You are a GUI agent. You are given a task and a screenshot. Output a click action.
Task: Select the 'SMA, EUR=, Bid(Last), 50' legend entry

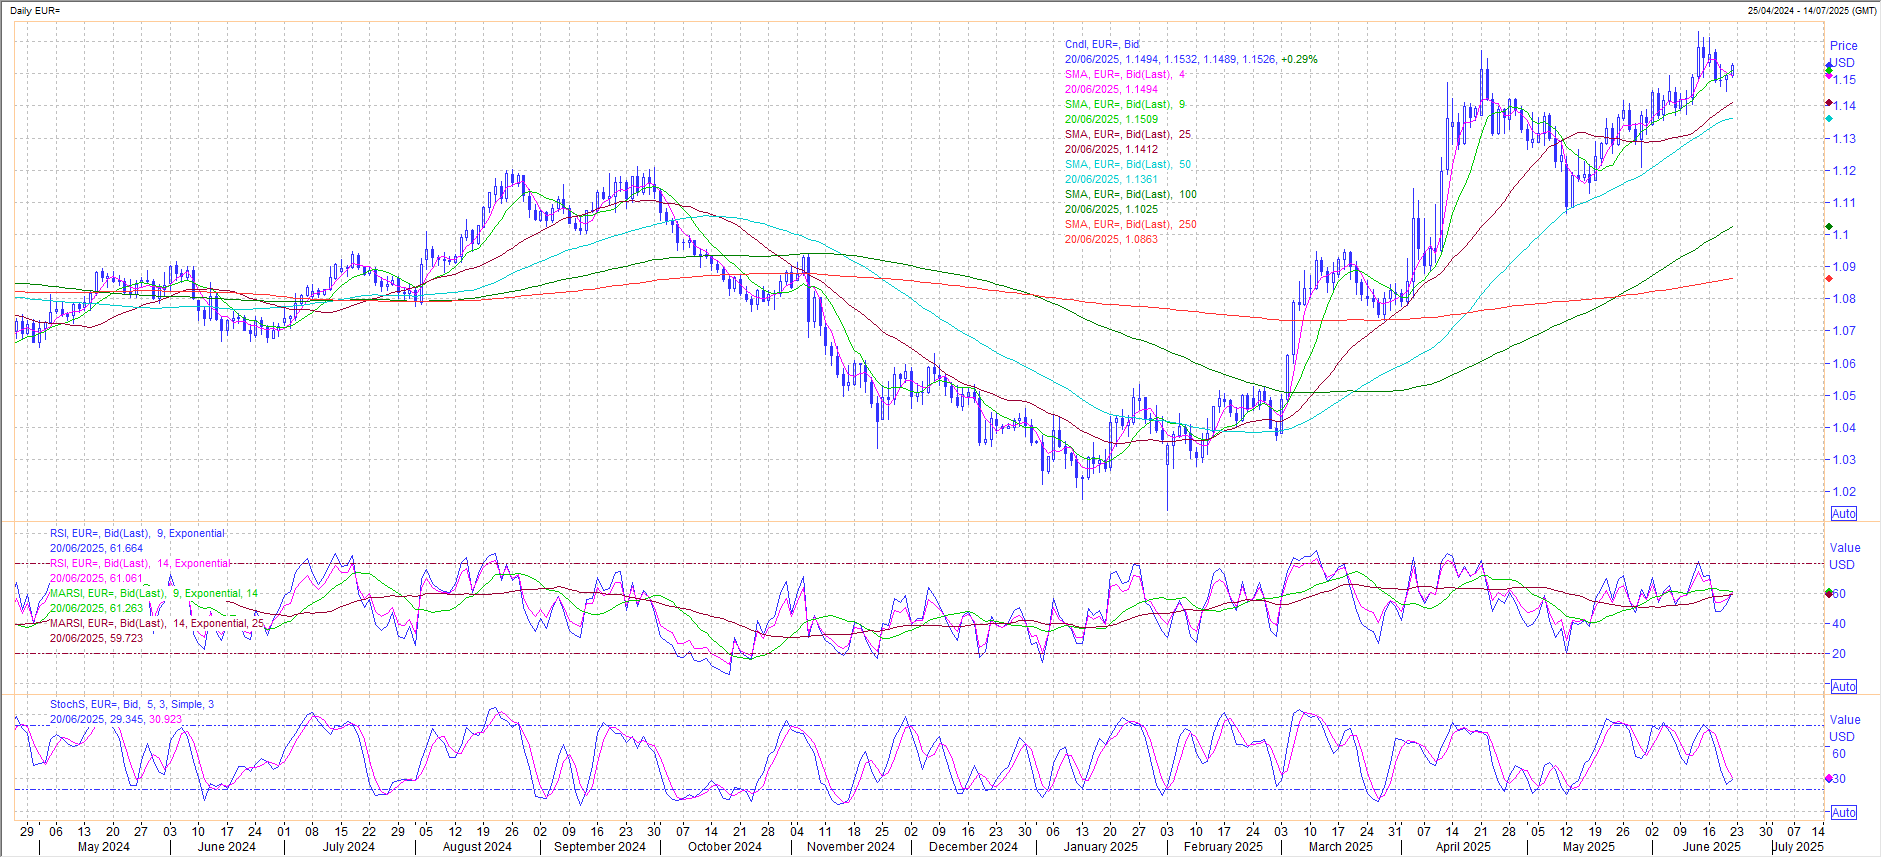pos(1128,164)
